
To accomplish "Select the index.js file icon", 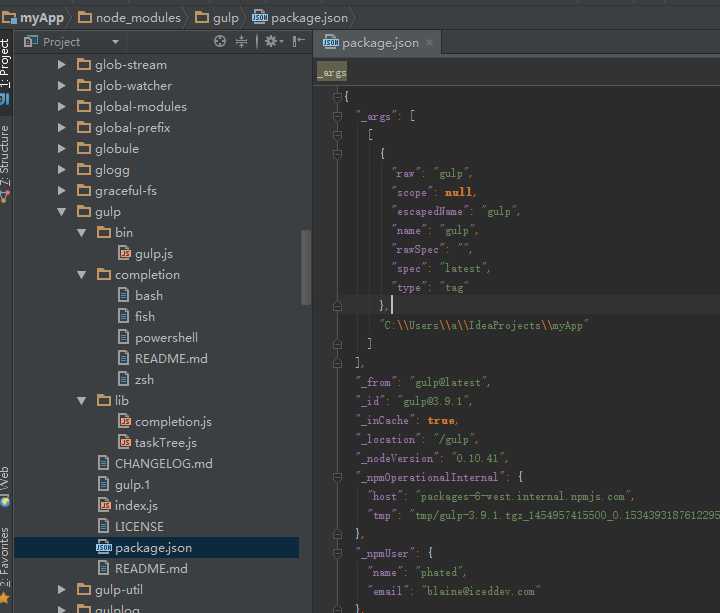I will tap(104, 506).
